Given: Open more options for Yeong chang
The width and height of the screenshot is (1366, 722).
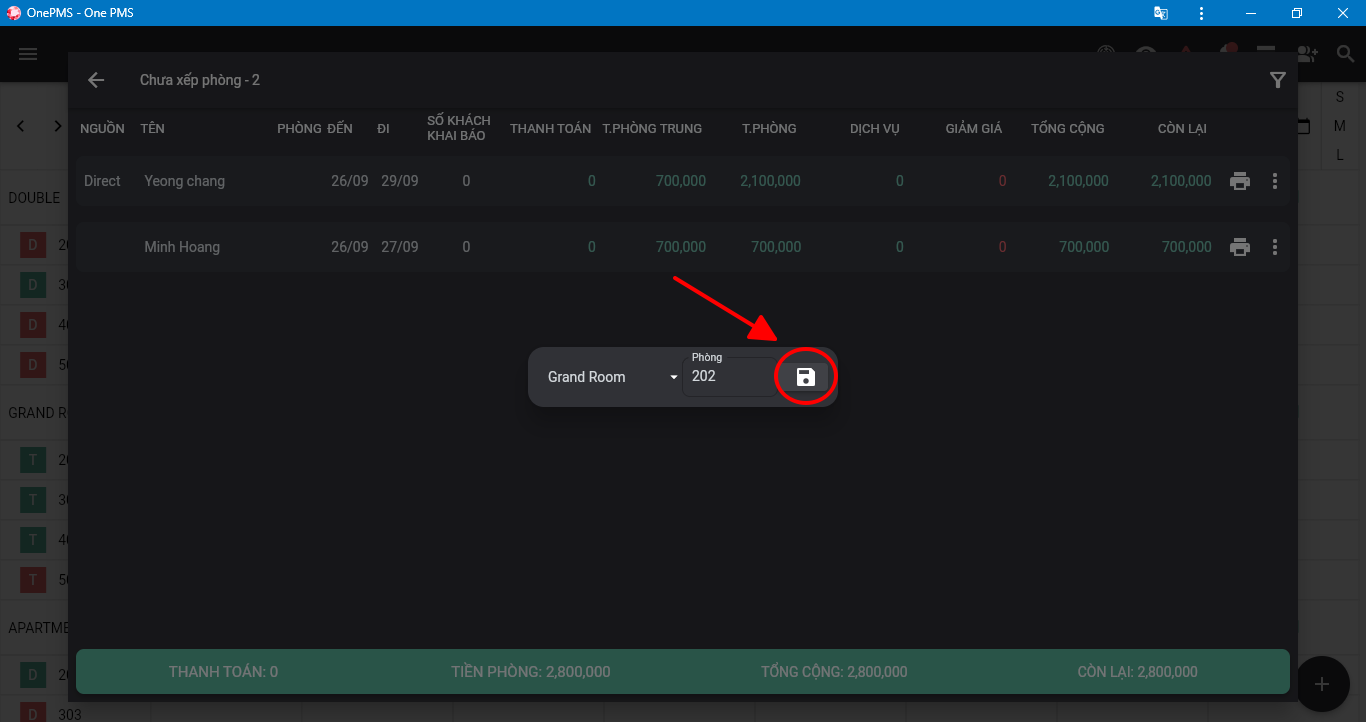Looking at the screenshot, I should coord(1275,181).
